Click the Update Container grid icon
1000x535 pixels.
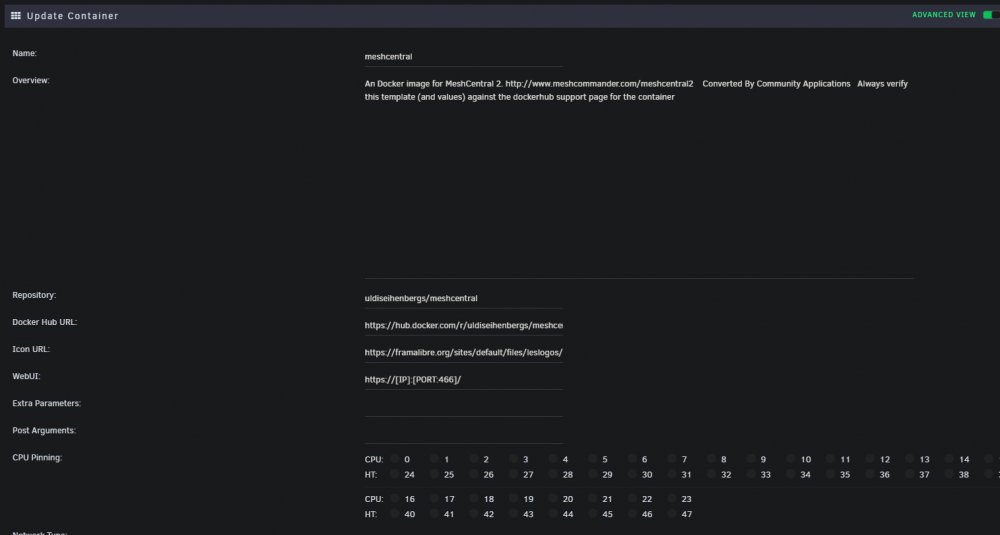click(16, 15)
